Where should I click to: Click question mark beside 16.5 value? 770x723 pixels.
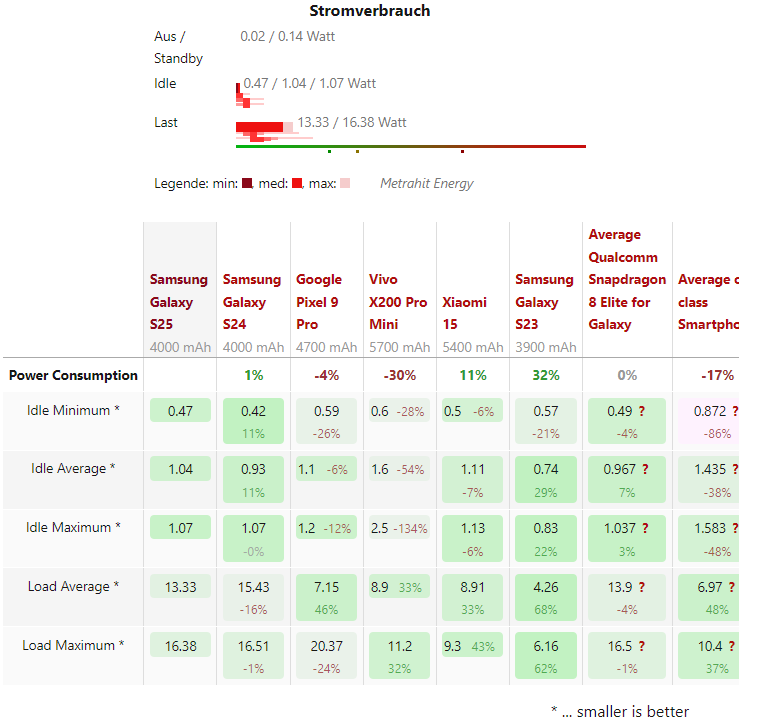tap(641, 646)
